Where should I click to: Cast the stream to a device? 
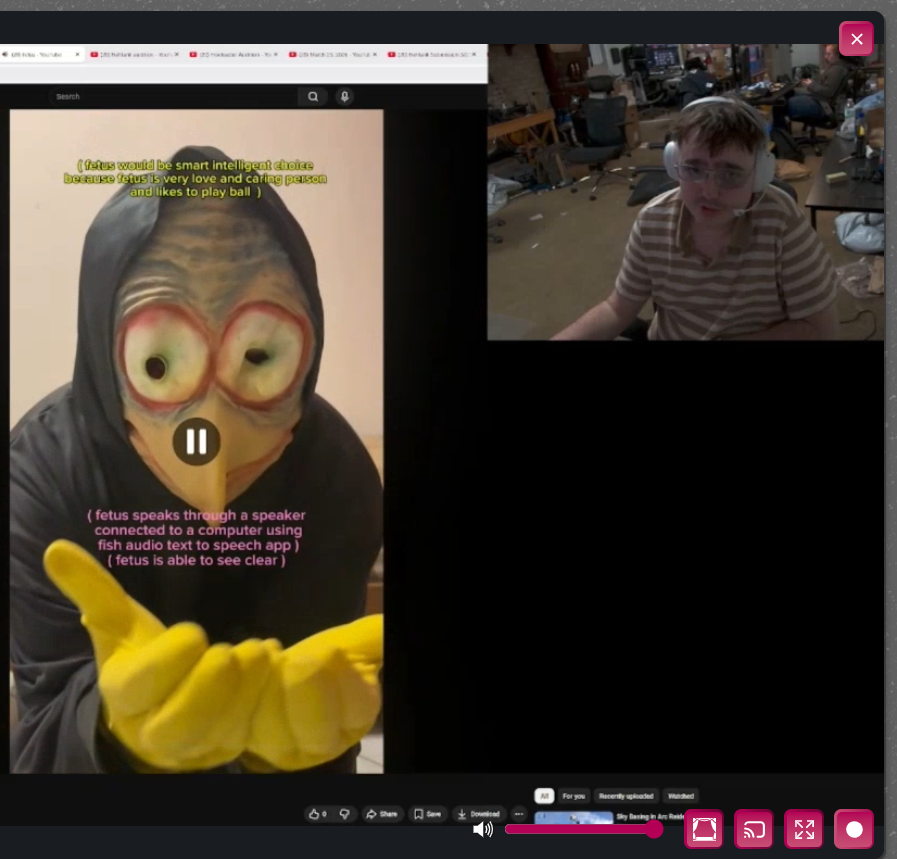(753, 829)
